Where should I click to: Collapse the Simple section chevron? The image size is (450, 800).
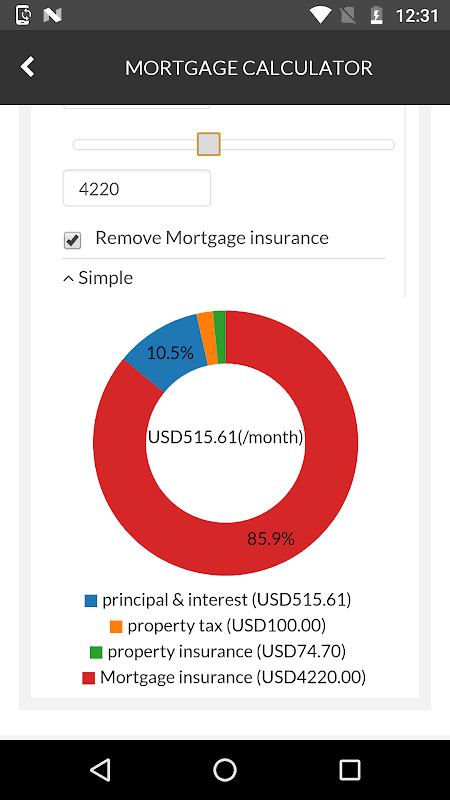[x=68, y=279]
